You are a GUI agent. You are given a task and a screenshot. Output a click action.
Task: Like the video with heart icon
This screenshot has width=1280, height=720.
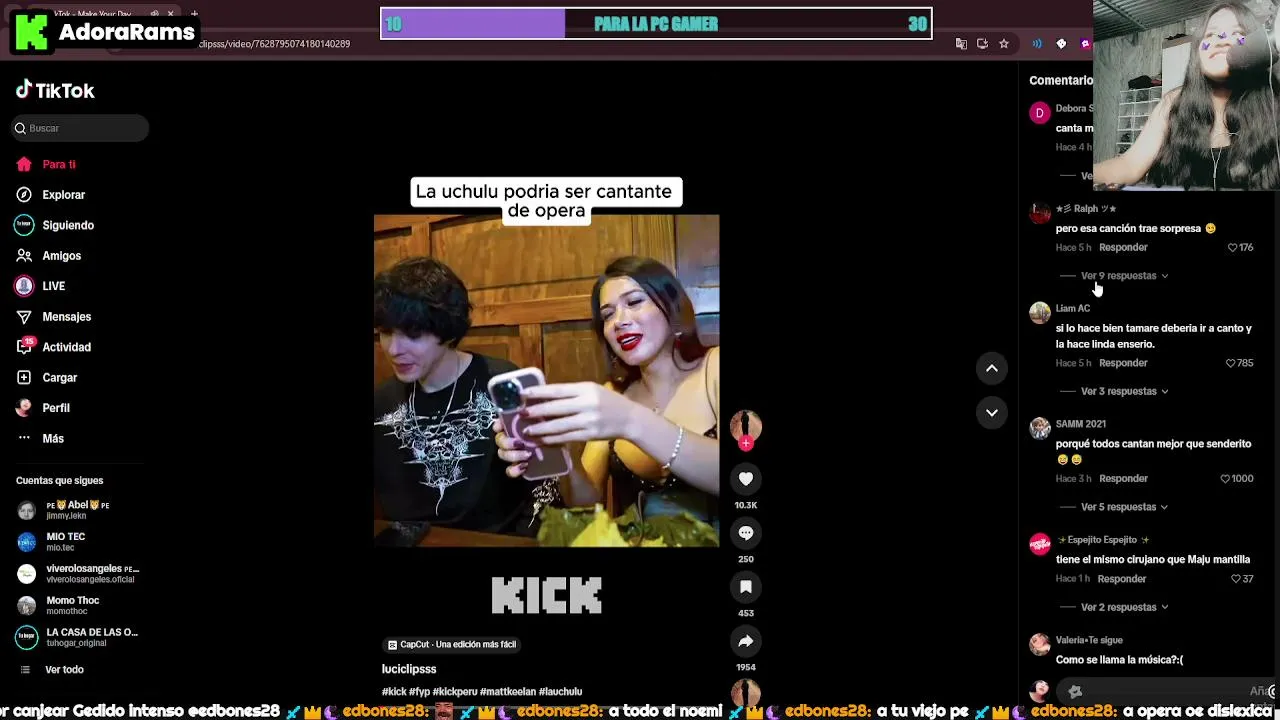(746, 479)
